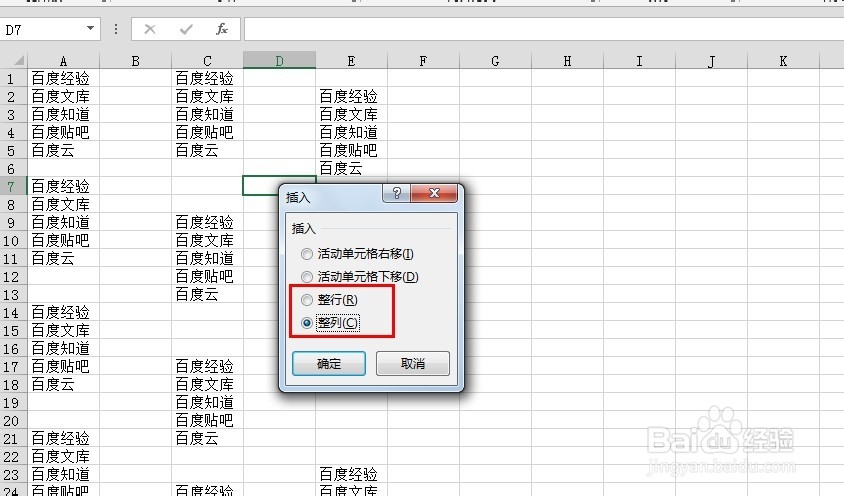844x496 pixels.
Task: Click the Insert dialog help question-mark button
Action: tap(397, 193)
